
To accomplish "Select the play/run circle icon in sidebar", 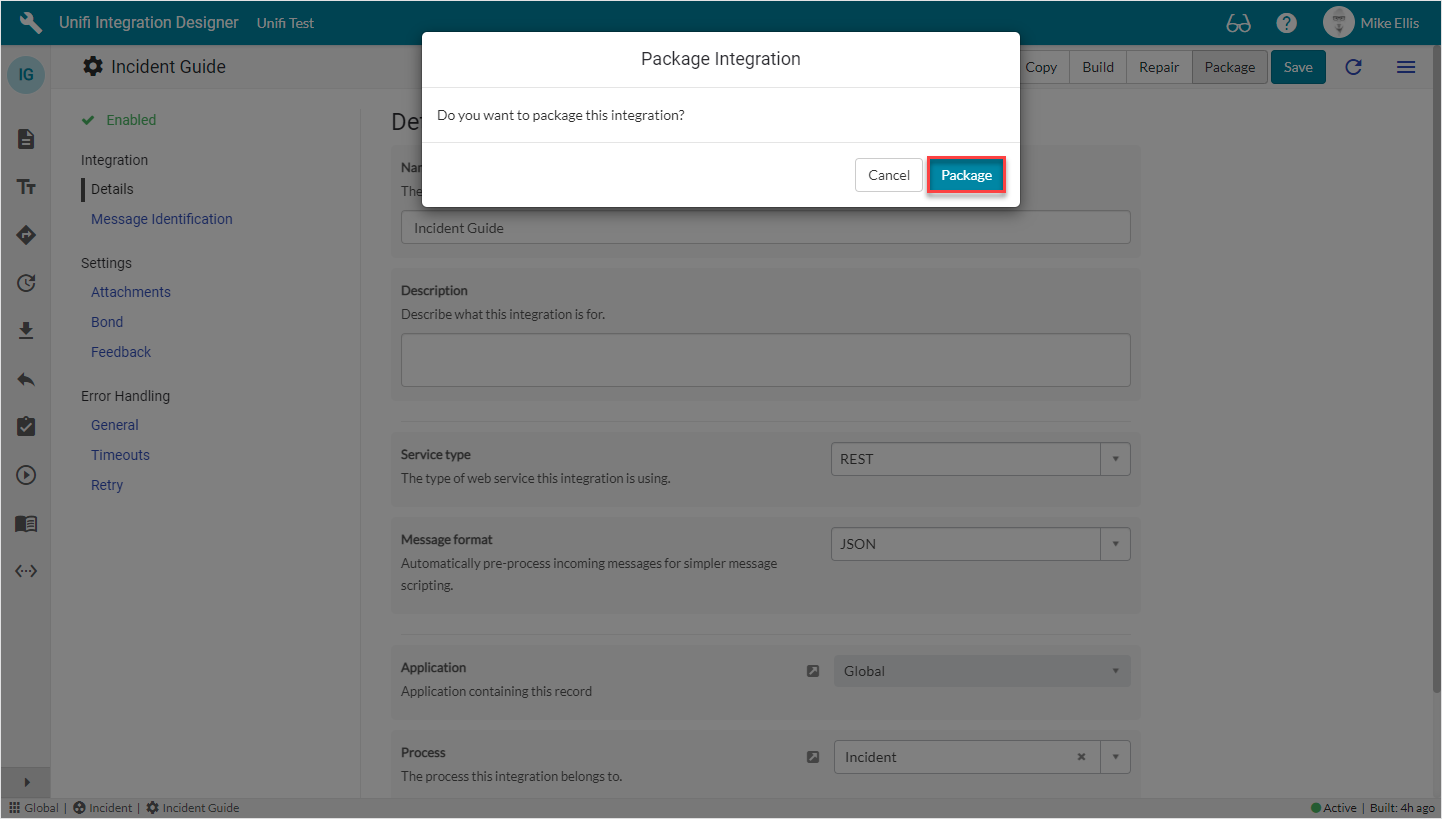I will tap(26, 475).
